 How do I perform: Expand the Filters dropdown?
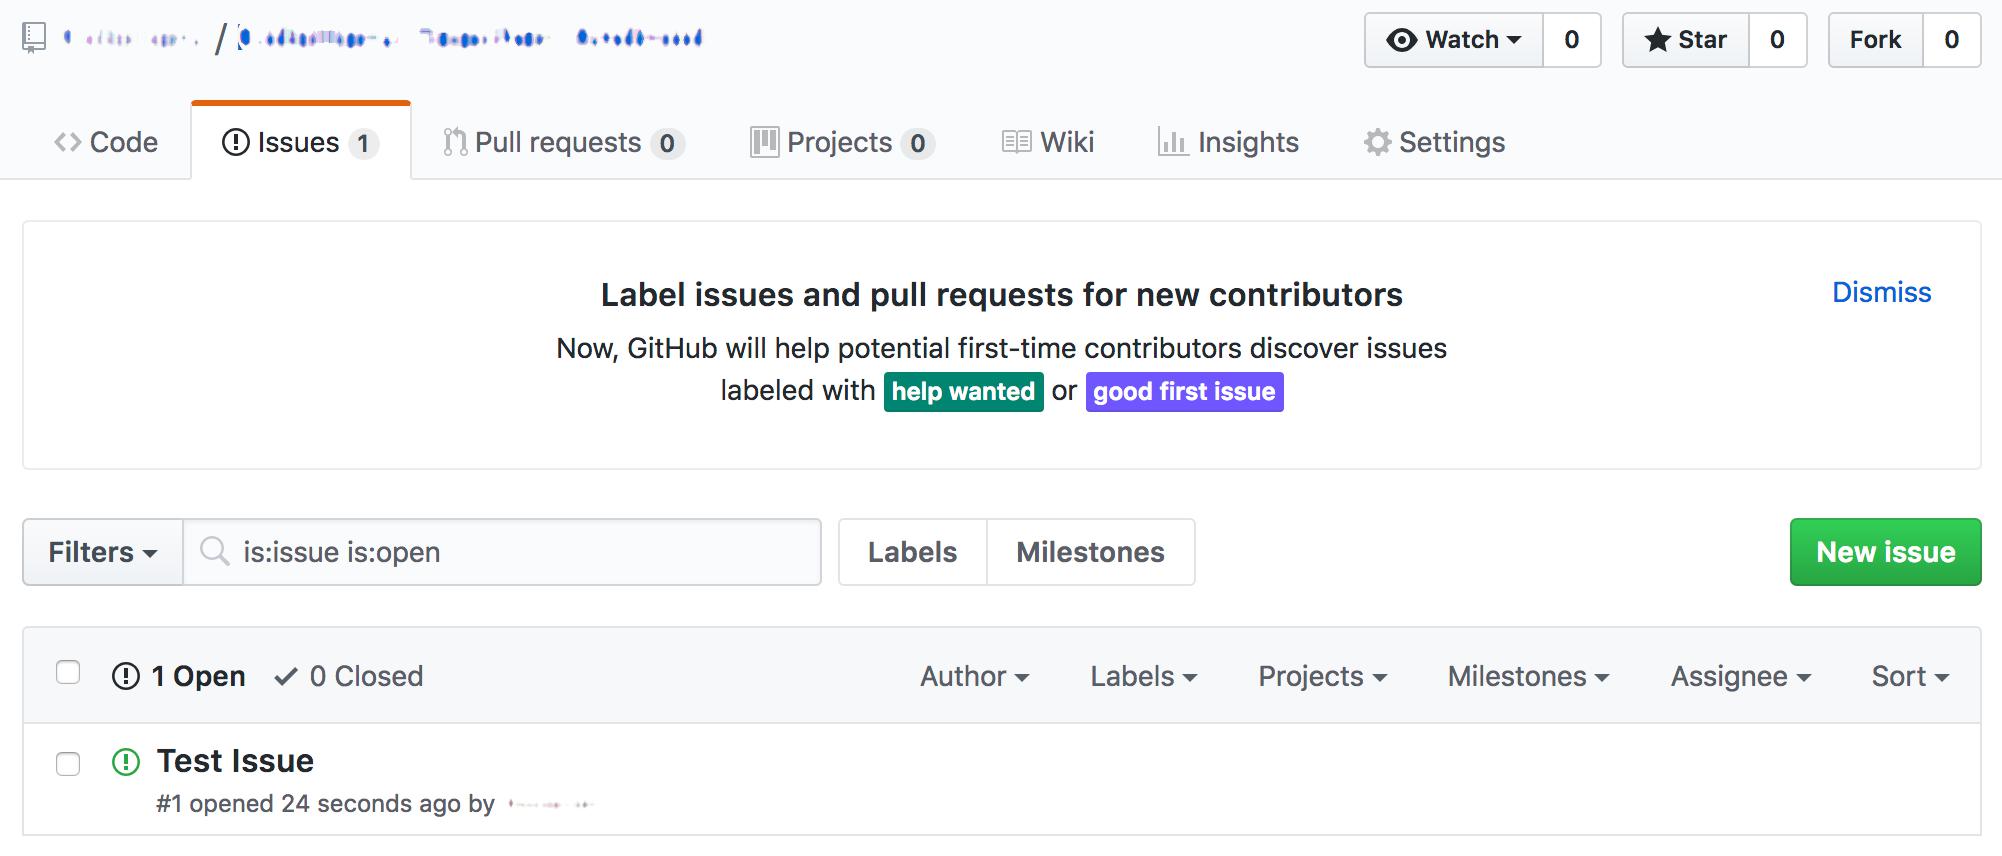(x=103, y=552)
